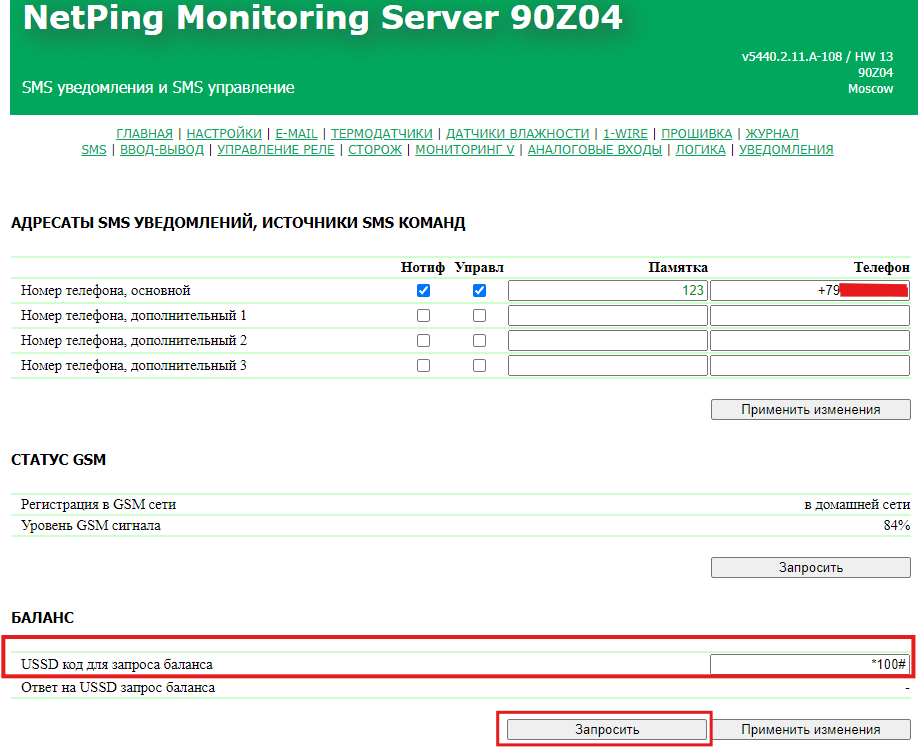
Task: Open the АНАЛОГОВЫЕ ВХОДЫ link
Action: [x=594, y=150]
